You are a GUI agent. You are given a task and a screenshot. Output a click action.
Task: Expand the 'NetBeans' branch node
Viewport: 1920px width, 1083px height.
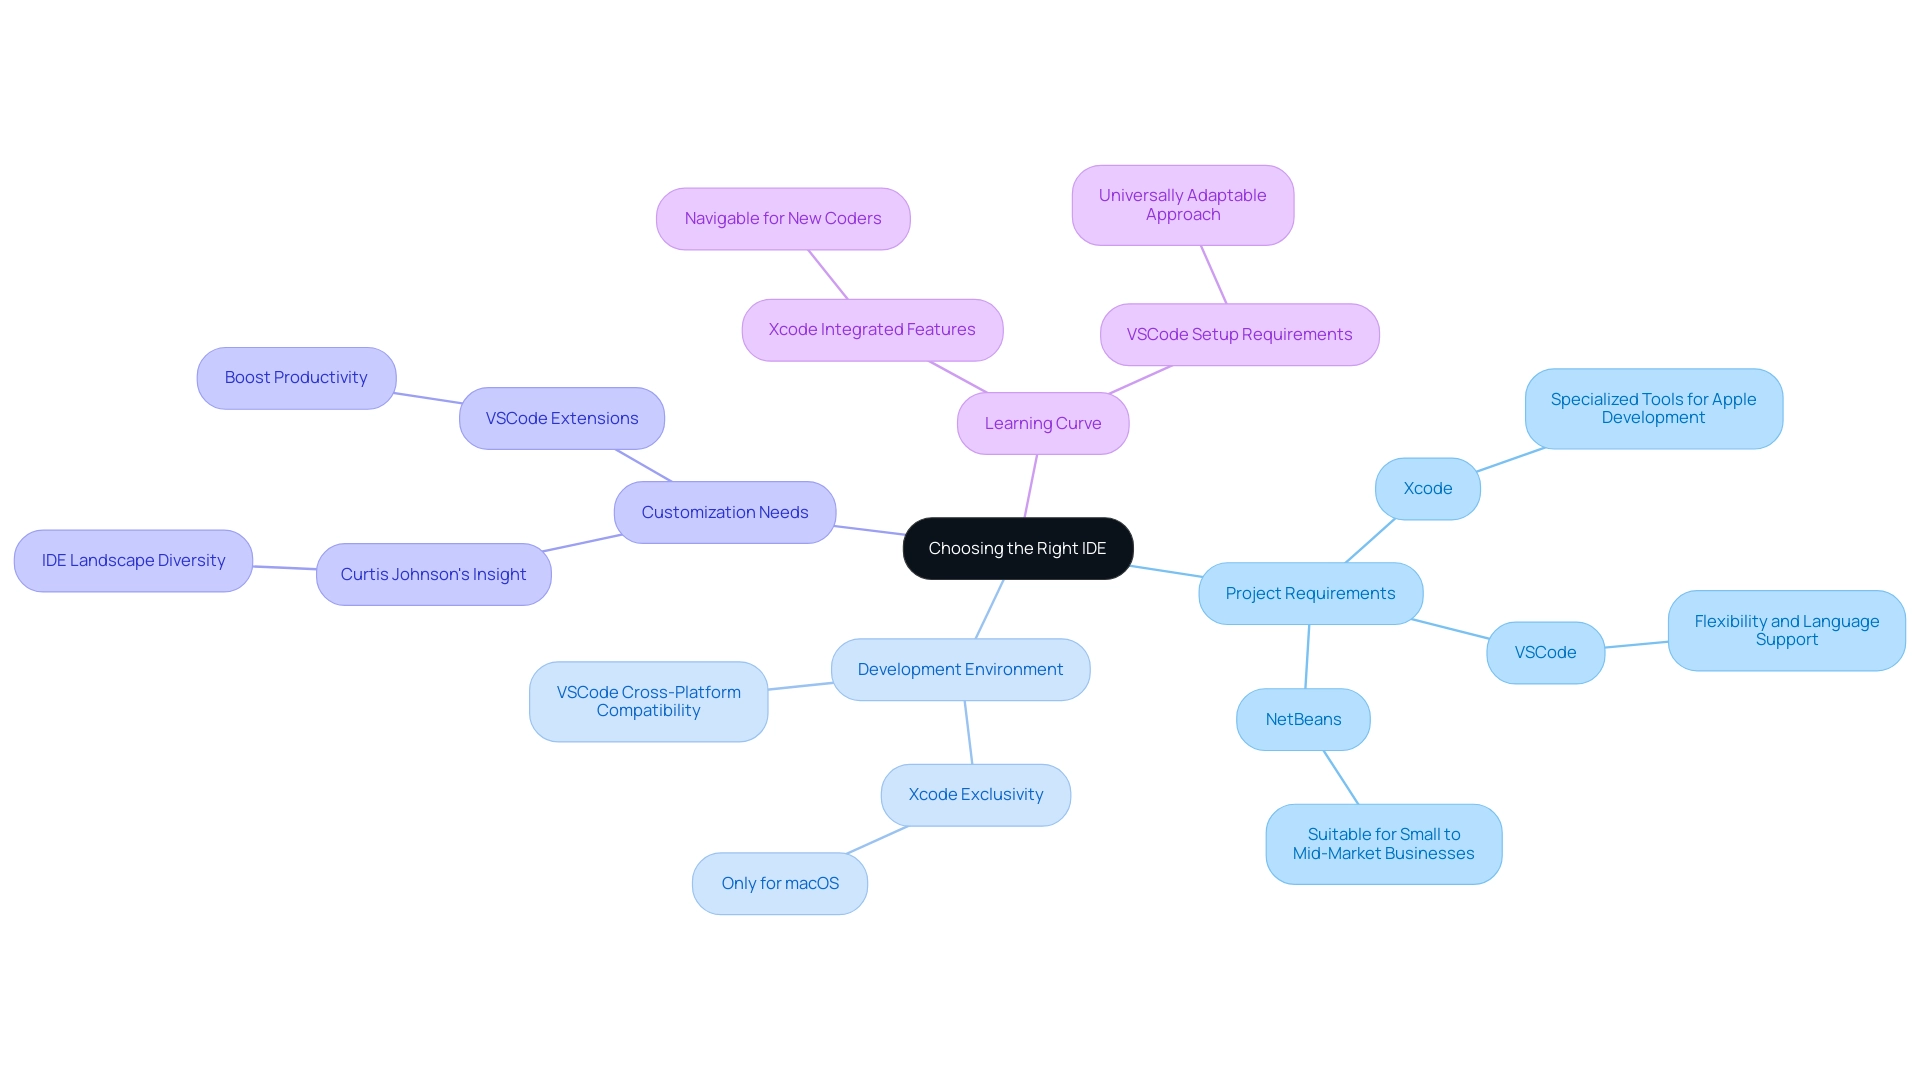[1303, 718]
